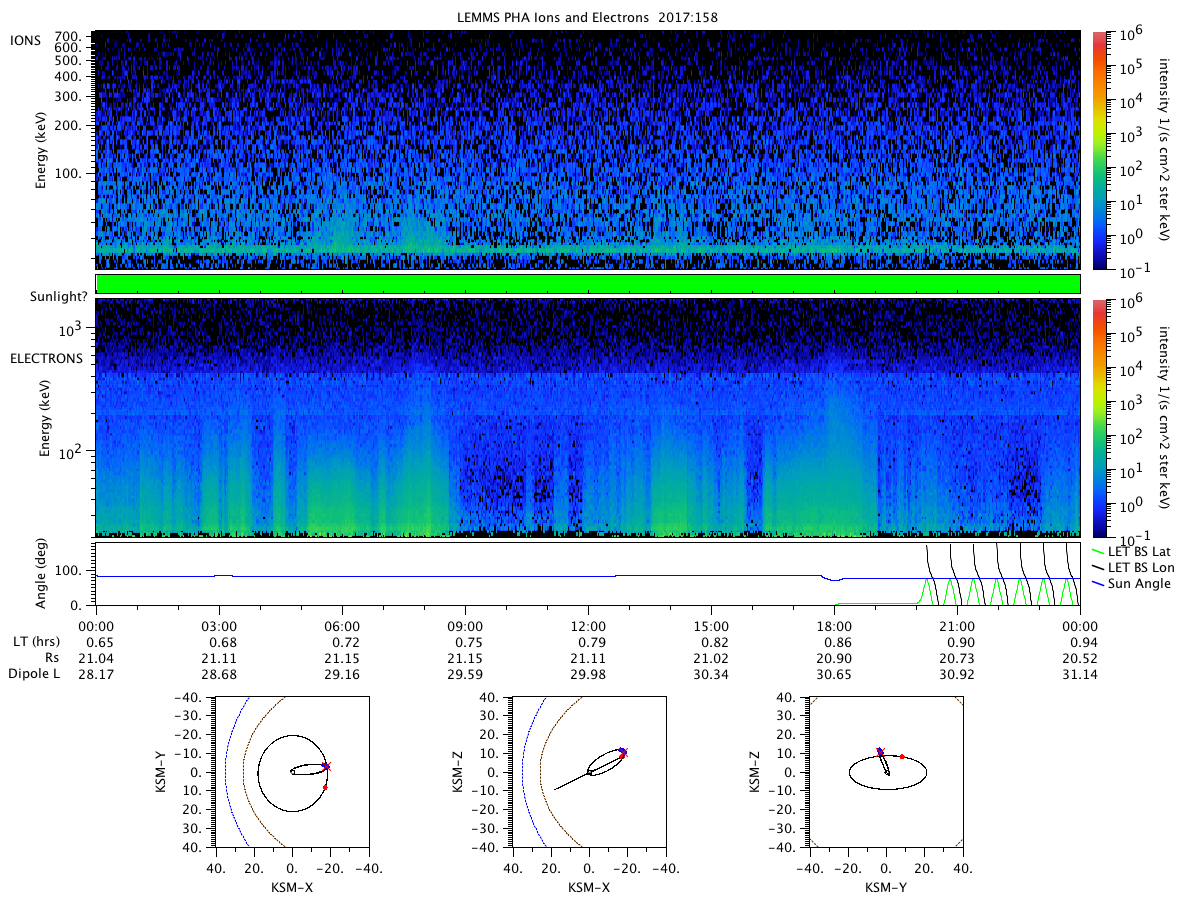Select the Dipole L value 28.17
This screenshot has height=900, width=1200.
point(96,675)
